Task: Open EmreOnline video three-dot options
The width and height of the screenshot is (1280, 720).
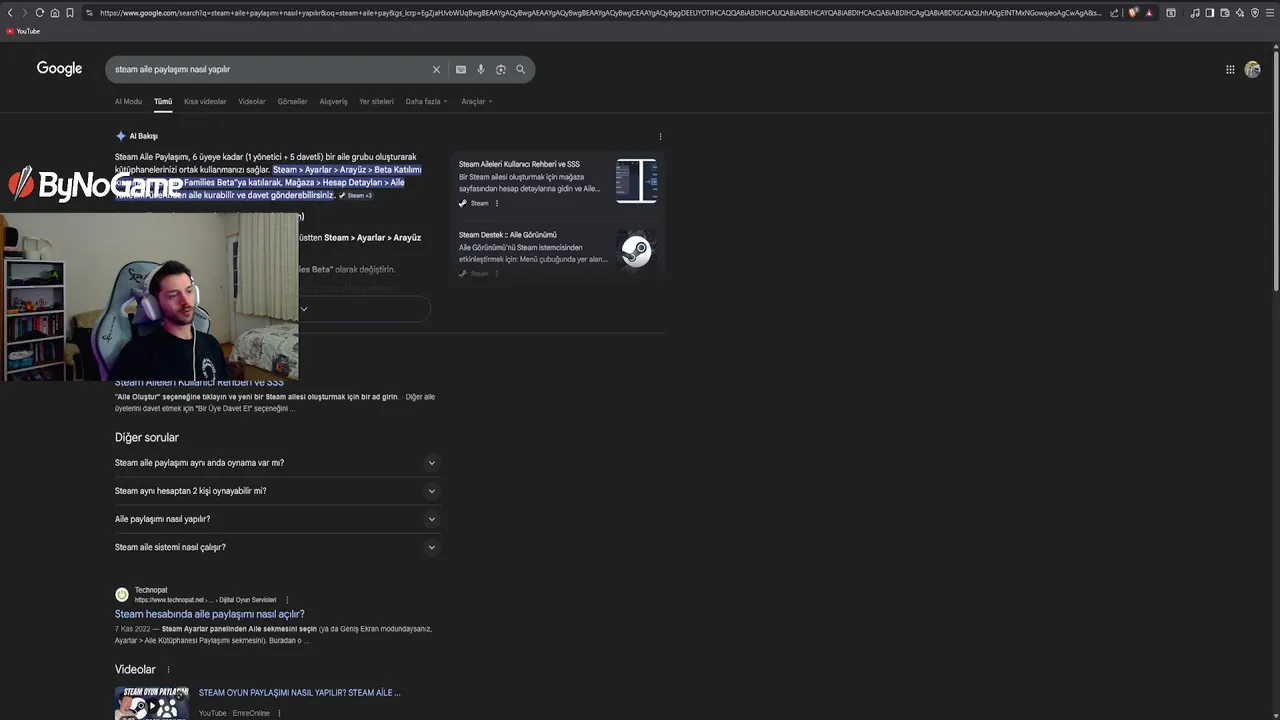Action: [279, 713]
